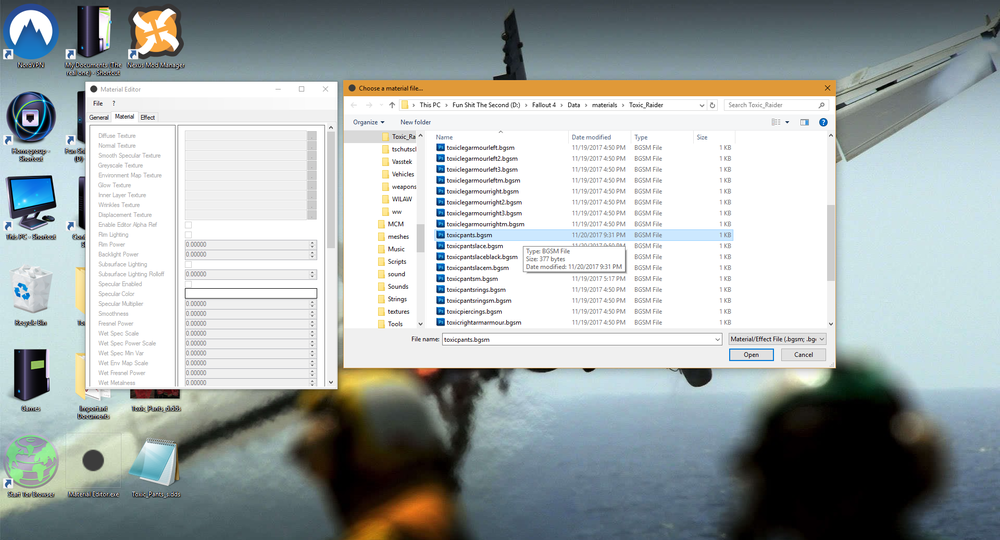The image size is (1000, 540).
Task: Select the meshes folder in the navigation tree
Action: (x=398, y=237)
